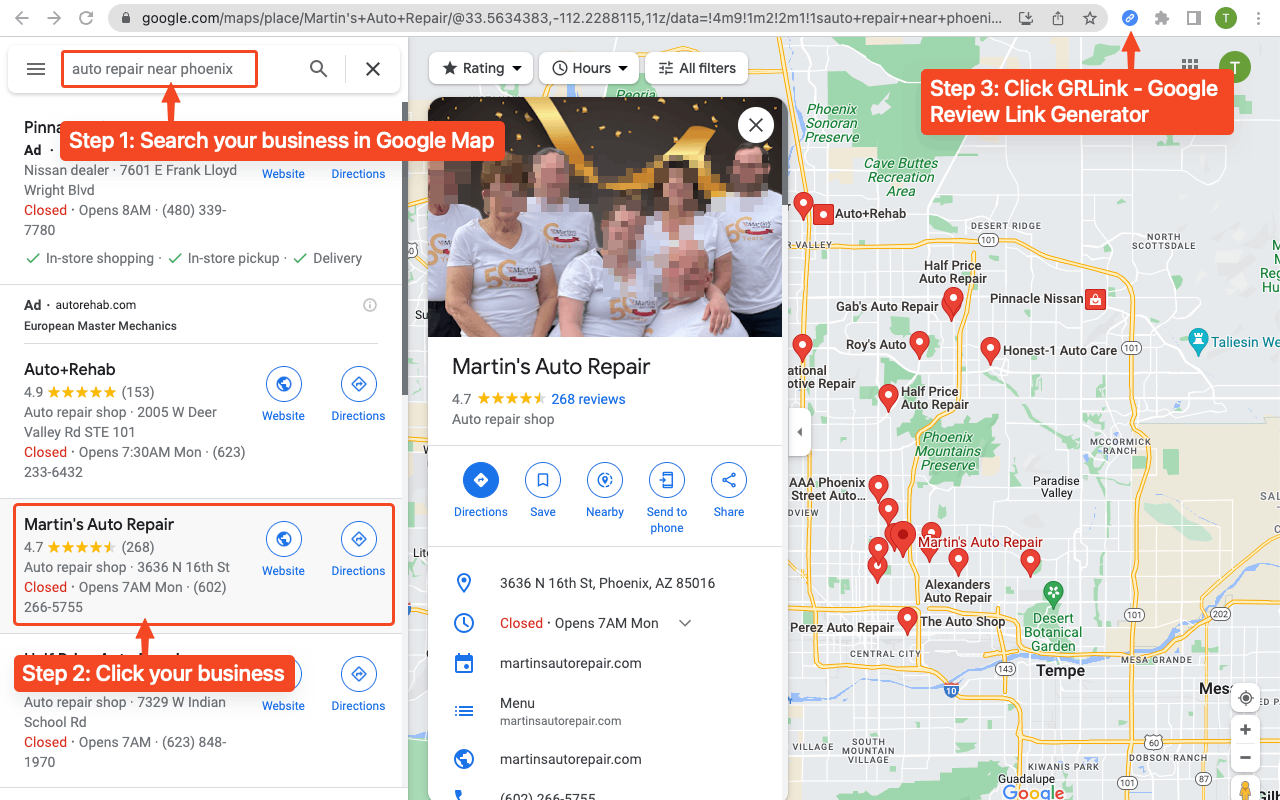Toggle the browser side panel icon
The width and height of the screenshot is (1280, 800).
1194,18
